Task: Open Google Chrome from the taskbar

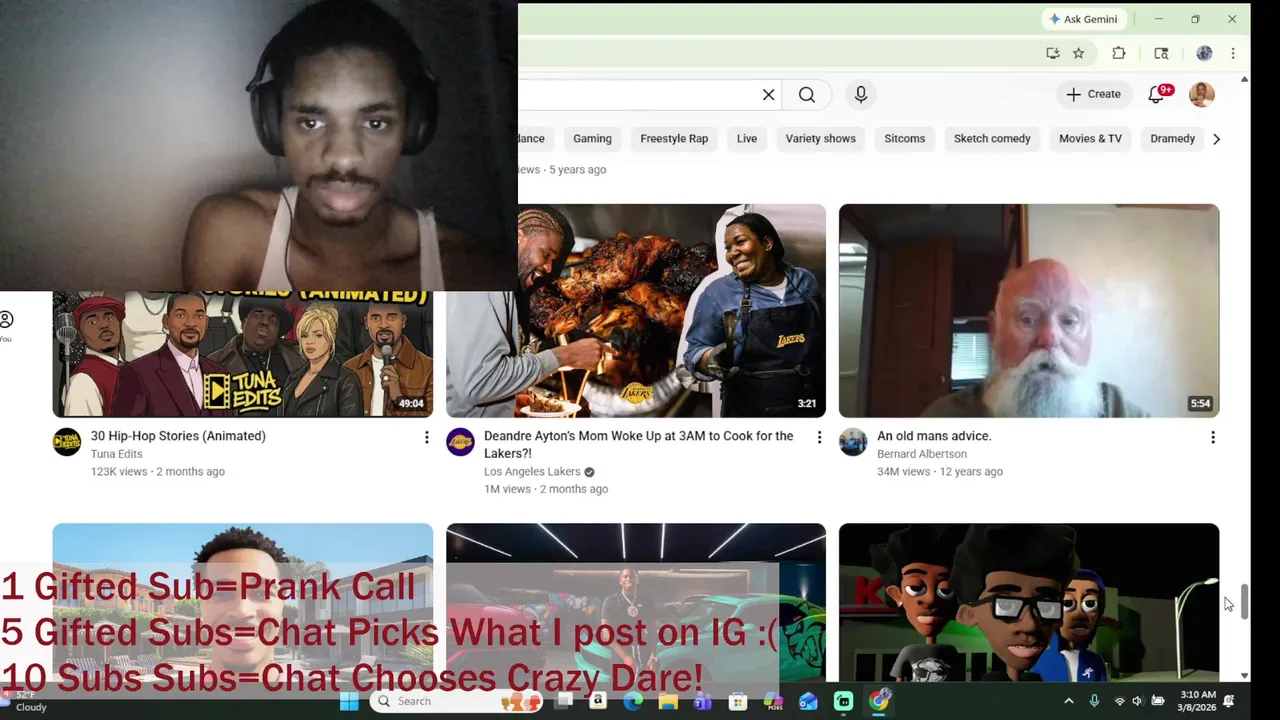Action: point(879,701)
